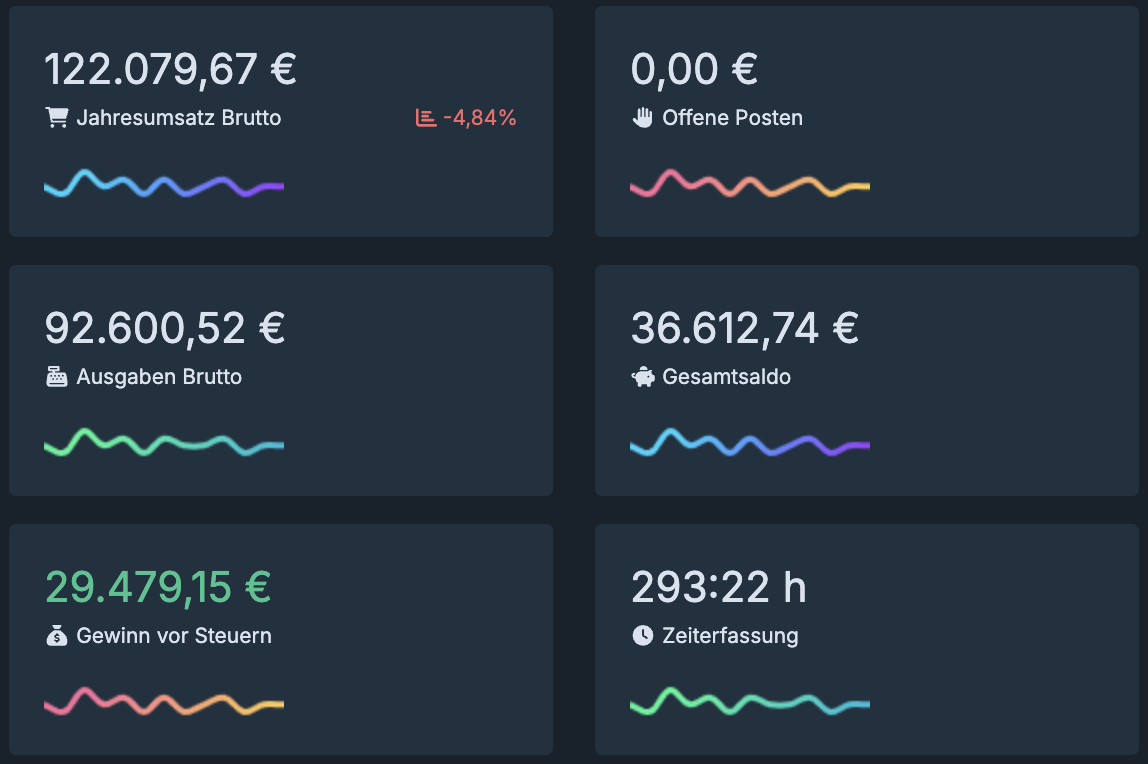Image resolution: width=1148 pixels, height=764 pixels.
Task: Click the sparkline below Gewinn vor Steuern
Action: 163,703
